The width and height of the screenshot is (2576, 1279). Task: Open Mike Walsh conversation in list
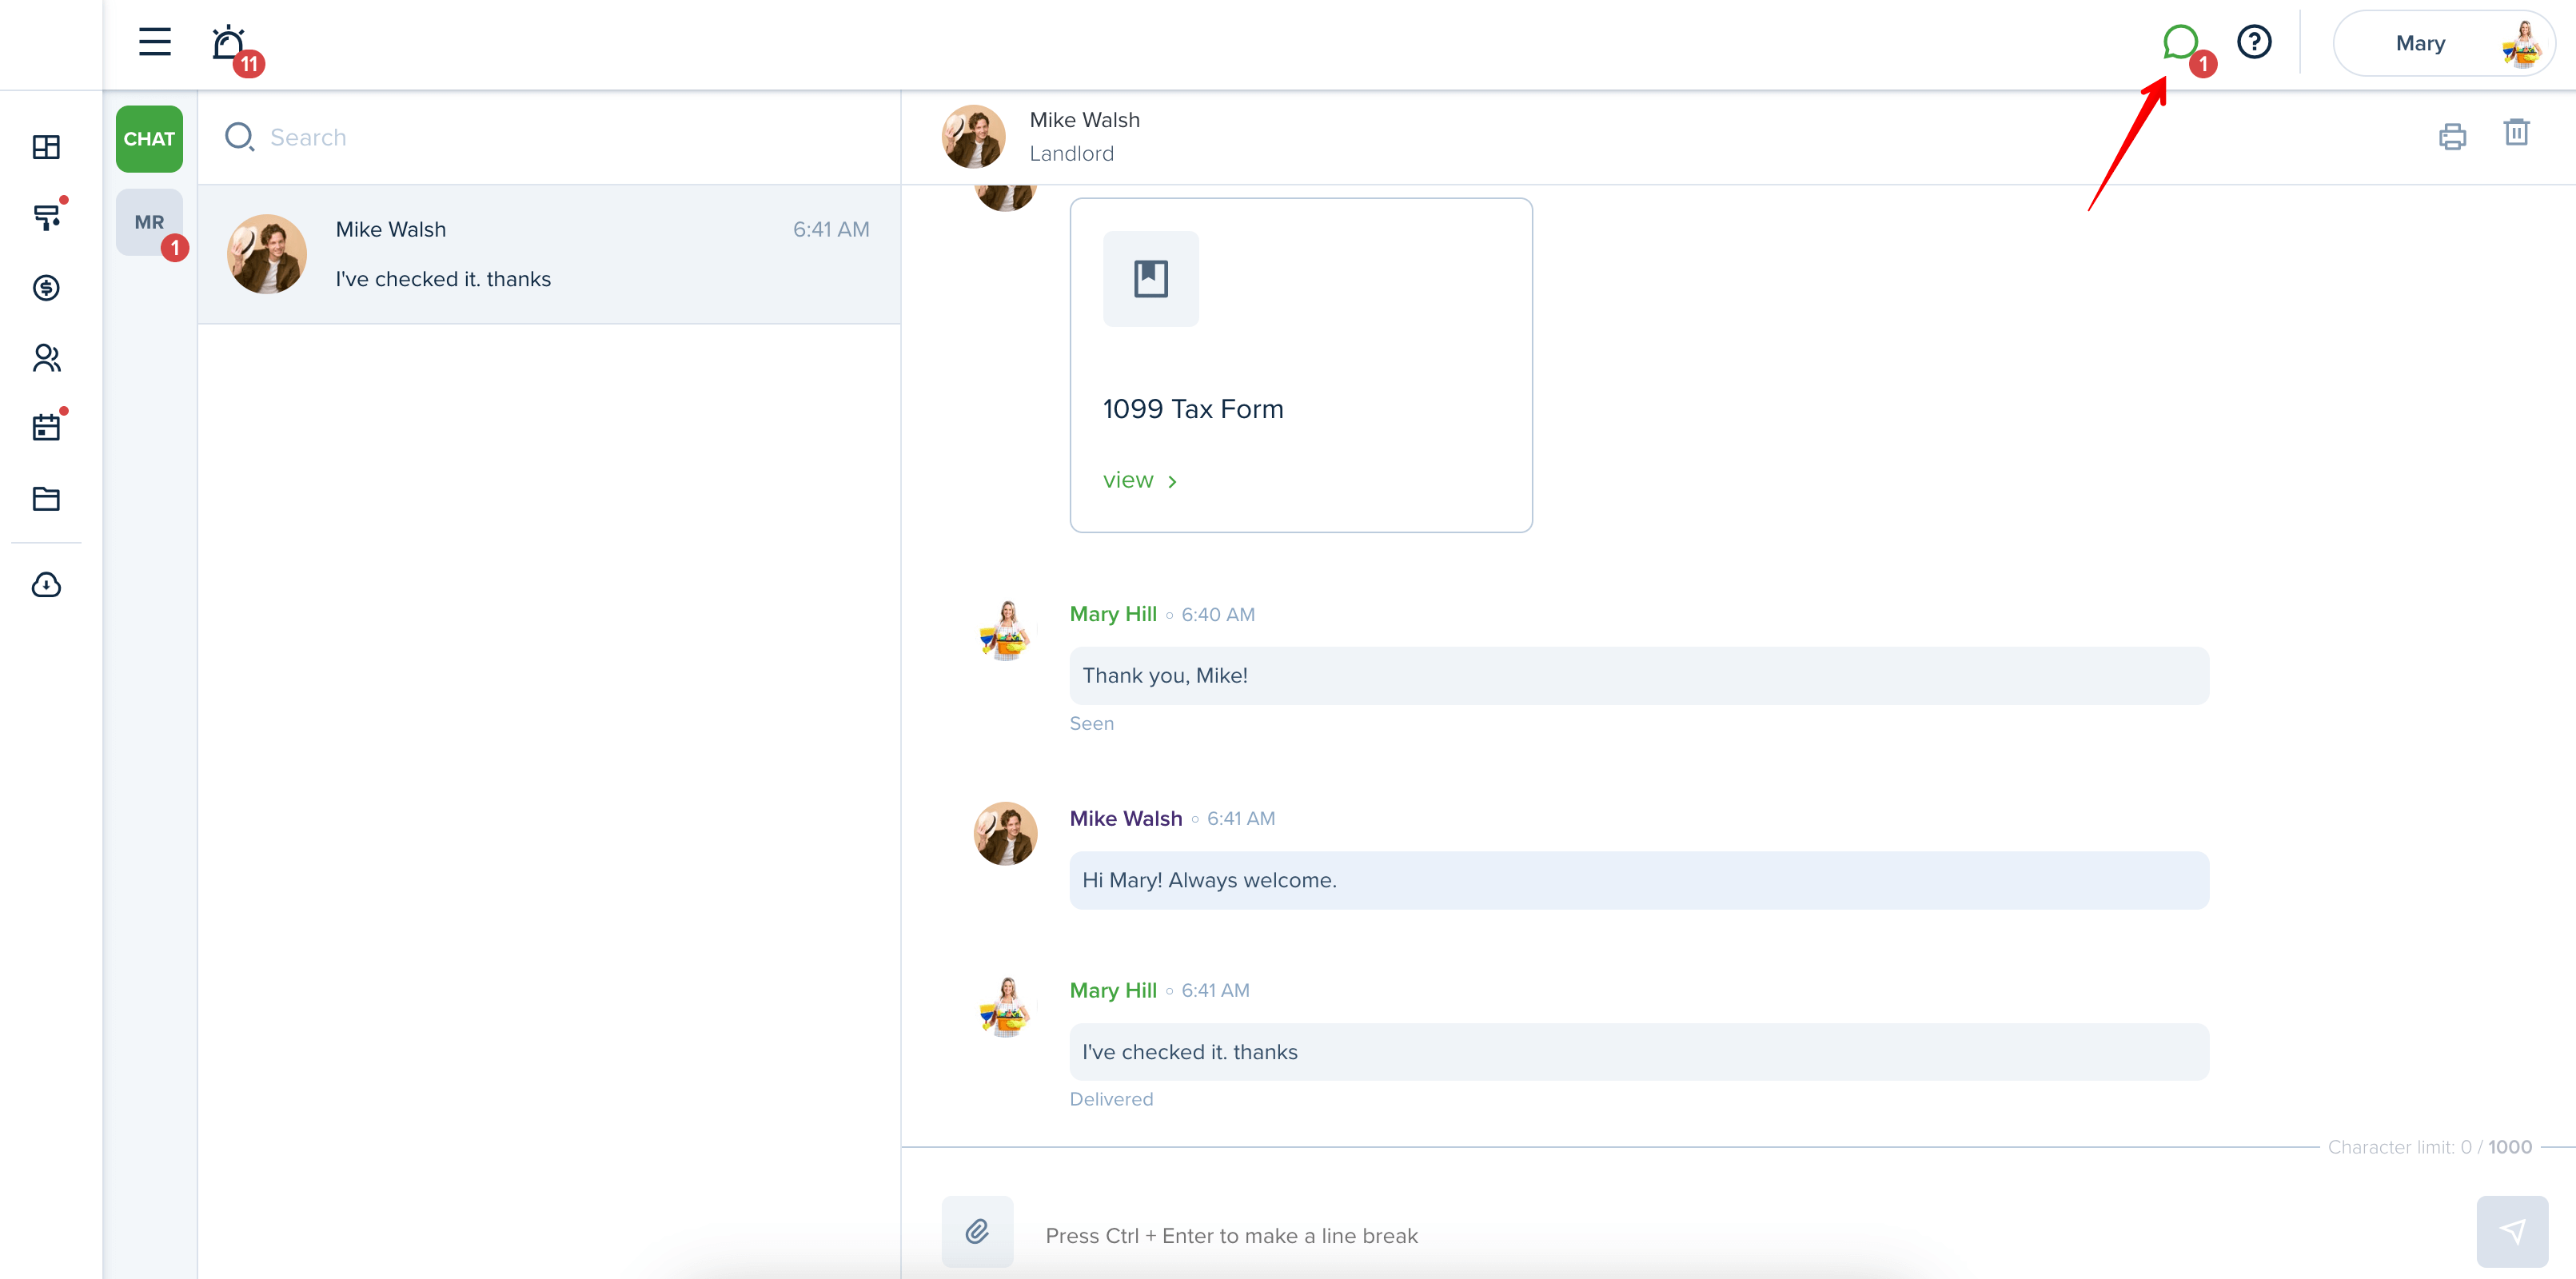pos(549,254)
